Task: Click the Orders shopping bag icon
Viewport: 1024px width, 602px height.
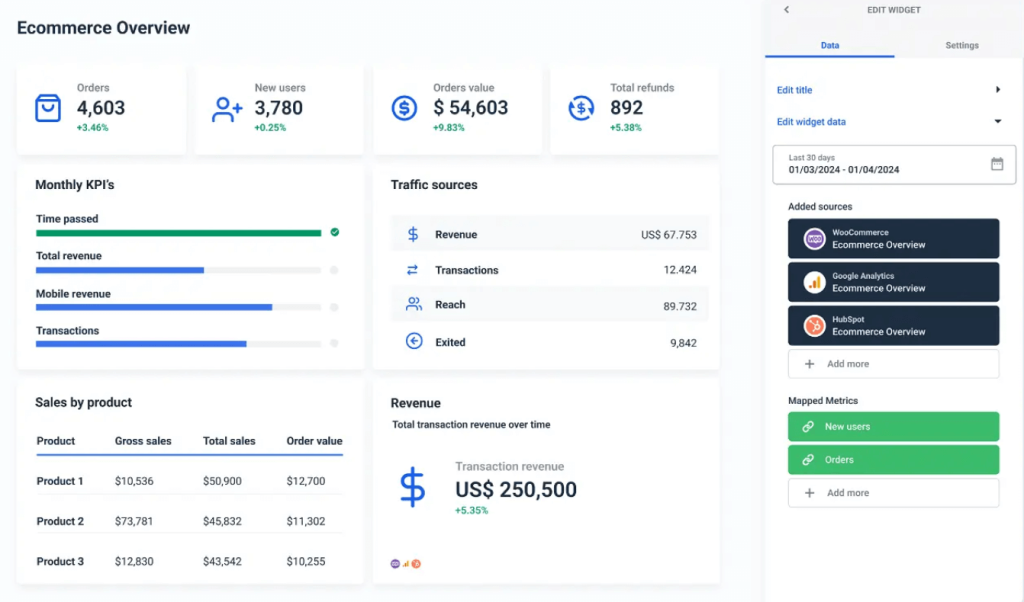Action: click(48, 108)
